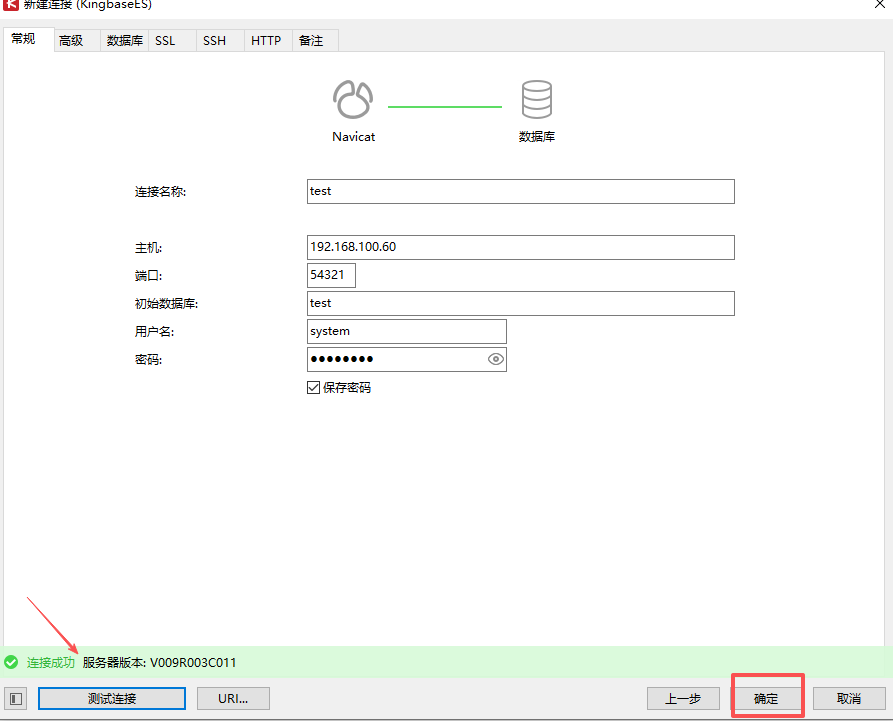The height and width of the screenshot is (721, 893).
Task: Click the 连接成功 status text
Action: click(x=51, y=662)
